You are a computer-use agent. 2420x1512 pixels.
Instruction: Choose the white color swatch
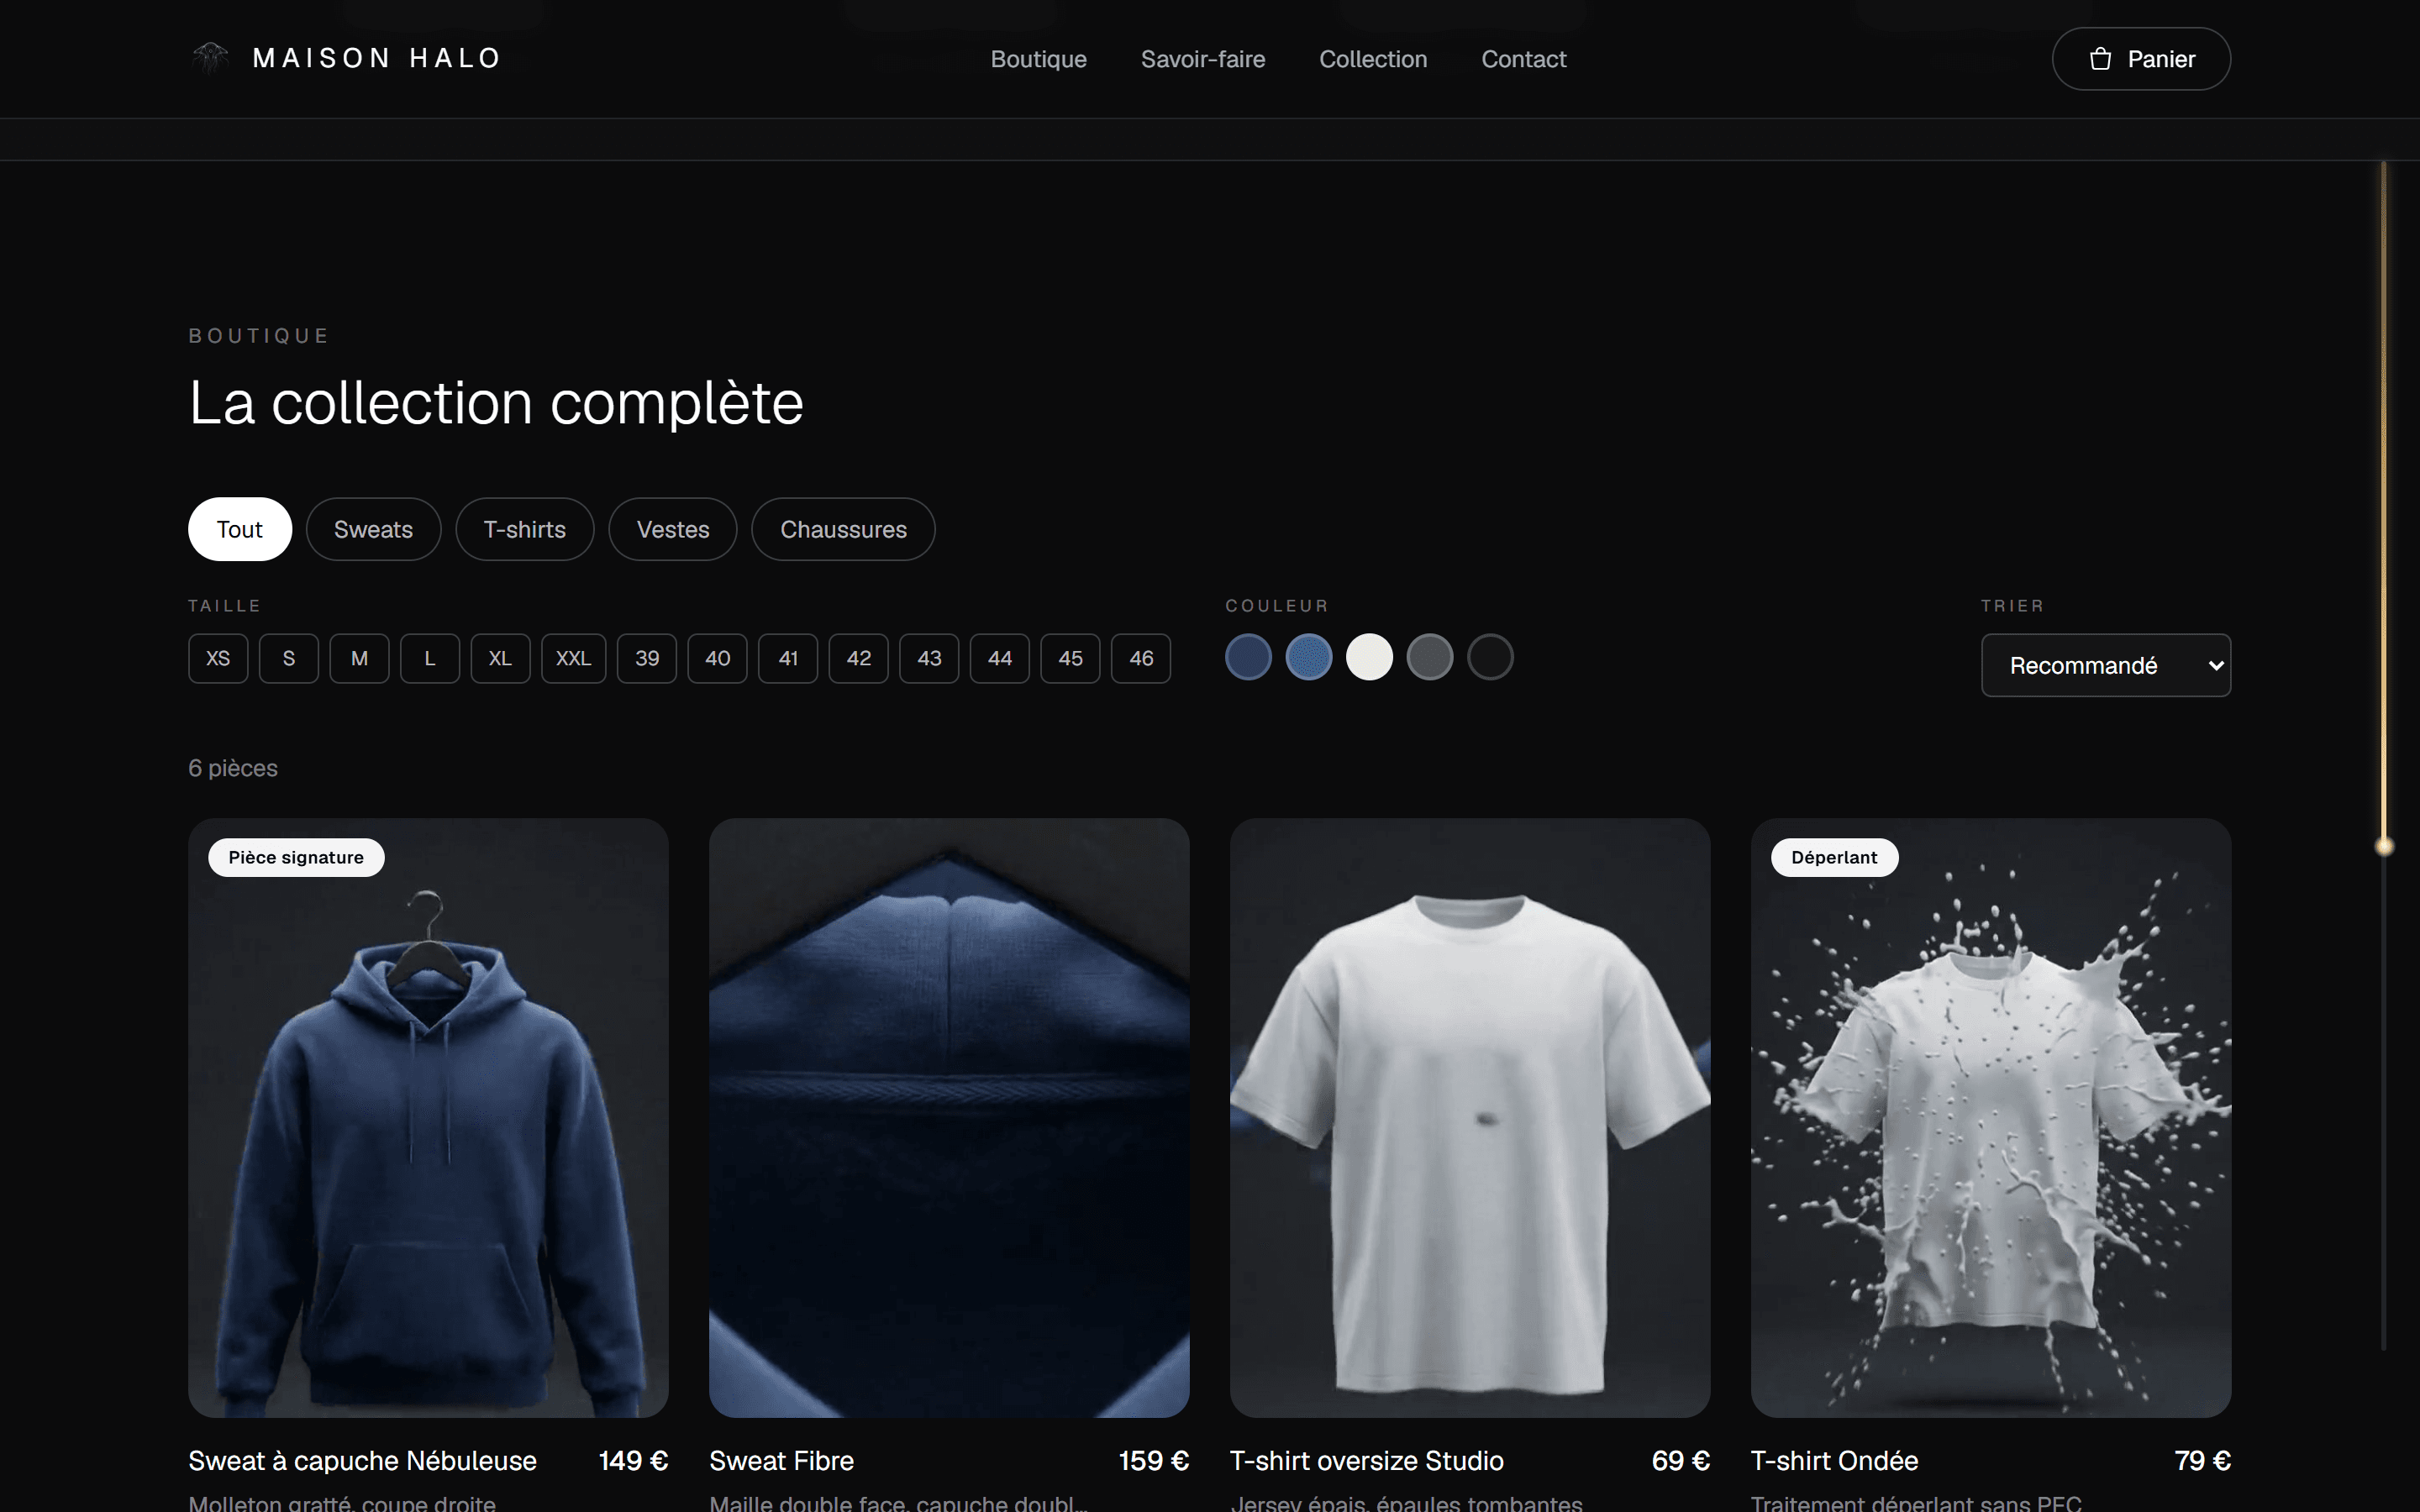click(1369, 657)
